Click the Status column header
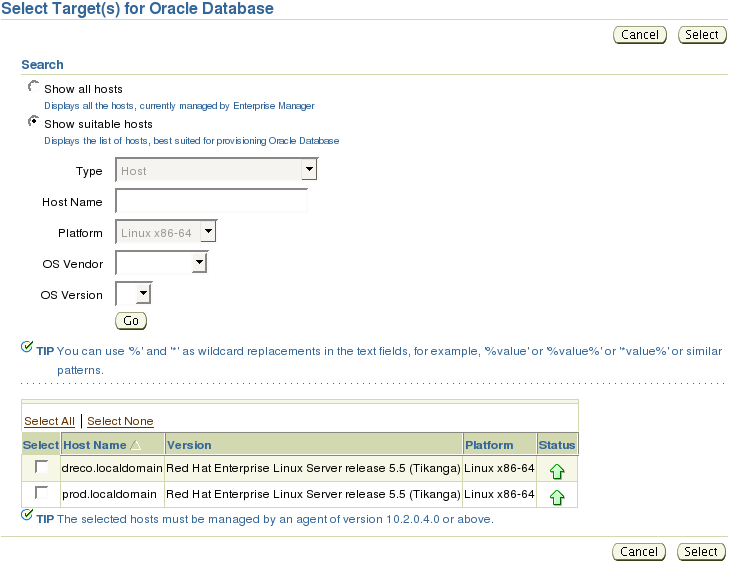The height and width of the screenshot is (564, 729). (557, 445)
